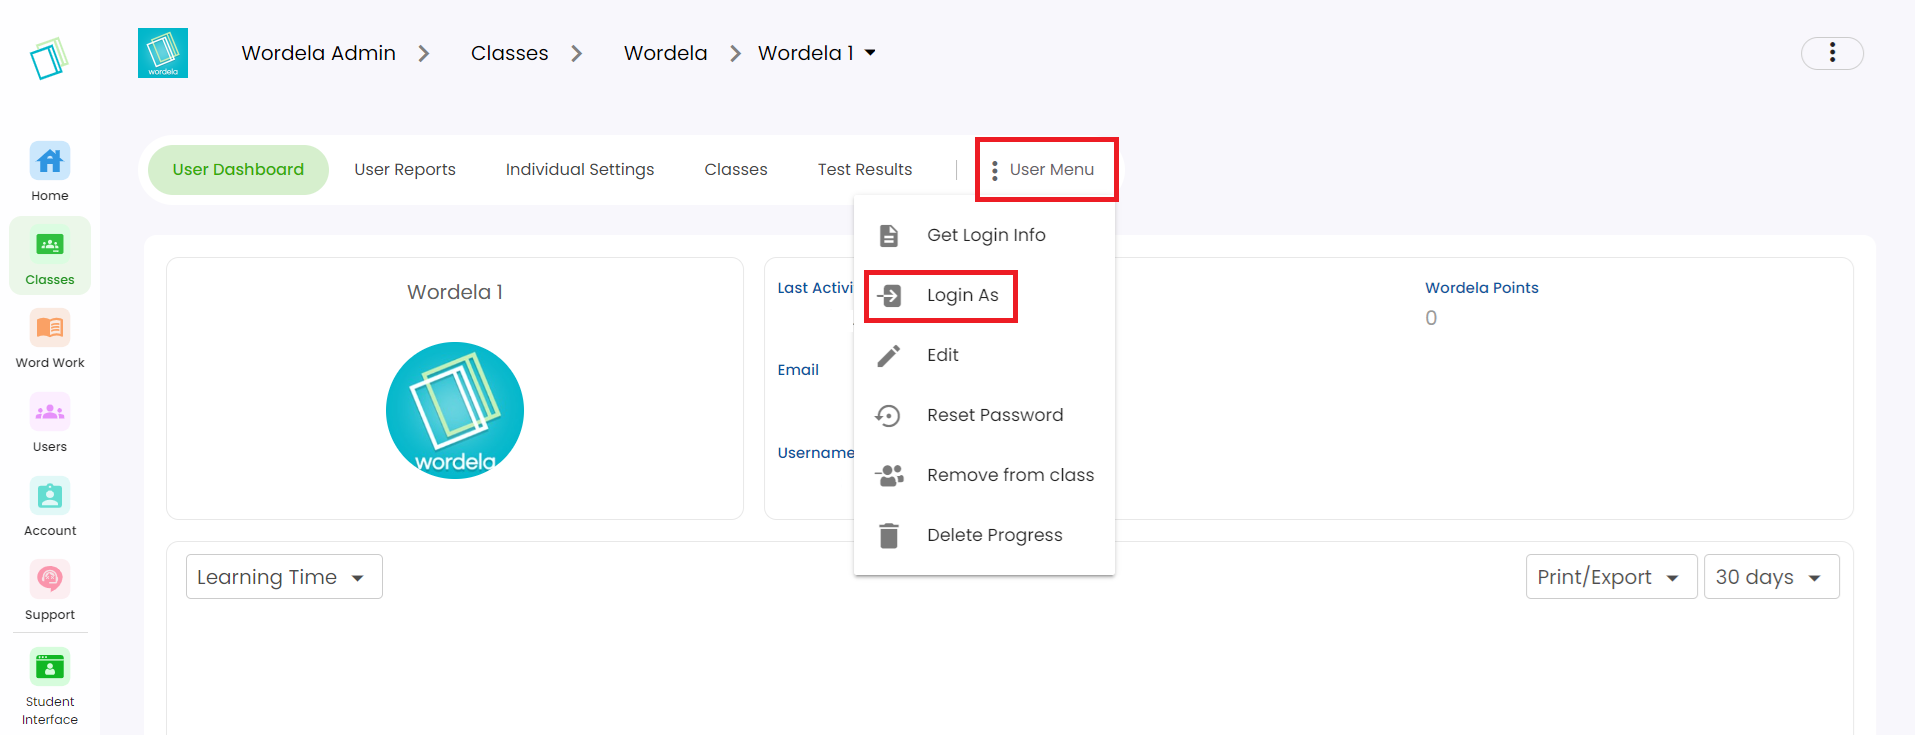1915x735 pixels.
Task: Choose Login As from the menu
Action: click(x=984, y=295)
